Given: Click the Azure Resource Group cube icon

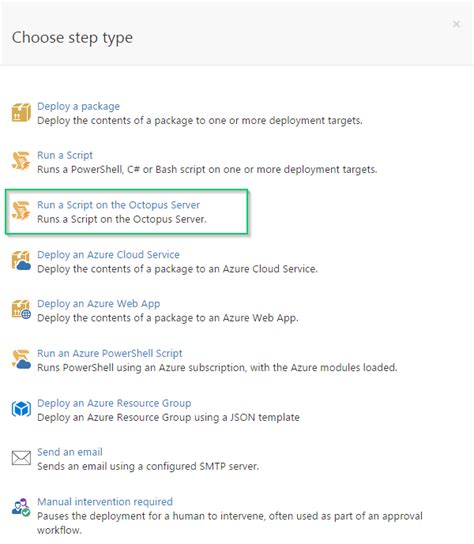Looking at the screenshot, I should (21, 409).
